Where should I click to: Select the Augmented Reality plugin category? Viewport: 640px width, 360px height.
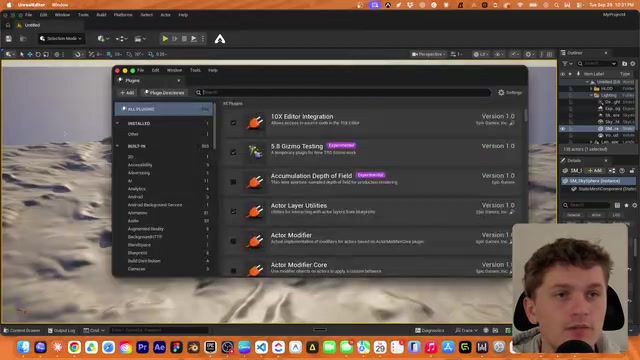click(146, 229)
